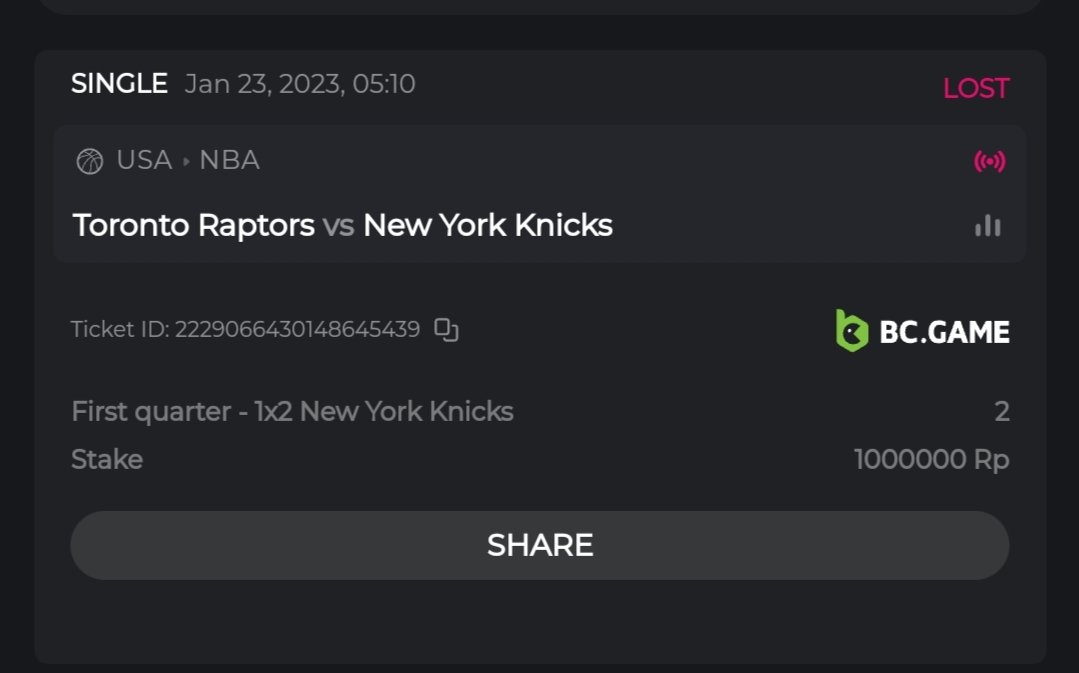Copy the ticket ID with copy icon
Image resolution: width=1079 pixels, height=673 pixels.
click(x=447, y=329)
